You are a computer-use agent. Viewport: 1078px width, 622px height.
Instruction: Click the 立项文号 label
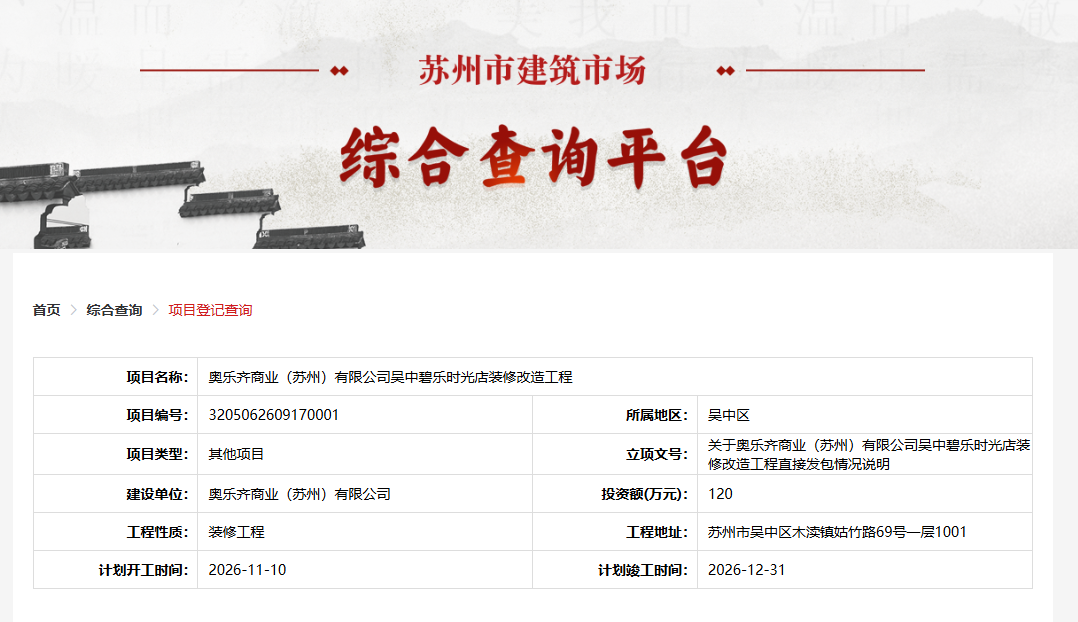(x=657, y=454)
